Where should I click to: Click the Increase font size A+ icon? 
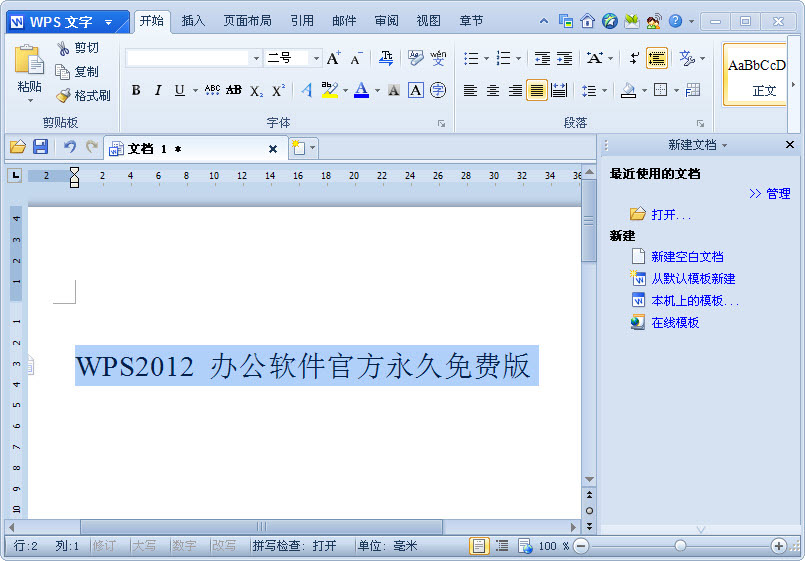[334, 59]
